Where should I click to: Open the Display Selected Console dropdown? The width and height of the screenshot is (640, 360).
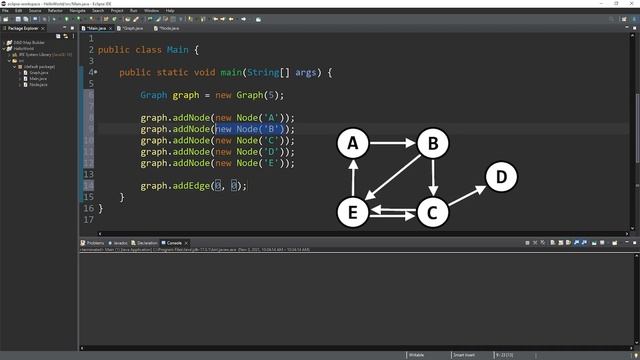(x=602, y=243)
